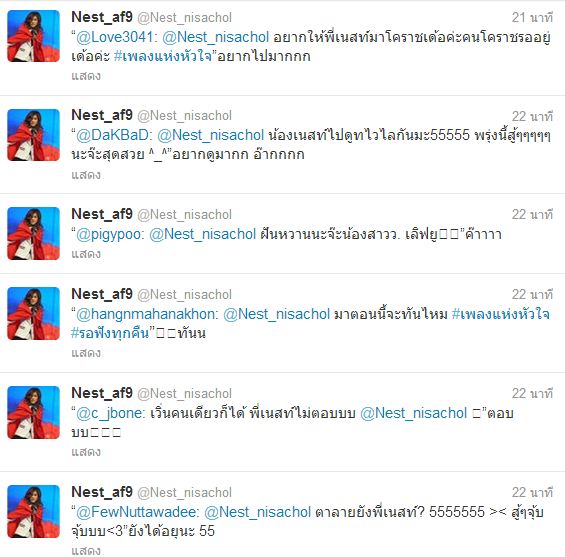
Task: Open avatar of the pigypoo retweet
Action: point(34,233)
